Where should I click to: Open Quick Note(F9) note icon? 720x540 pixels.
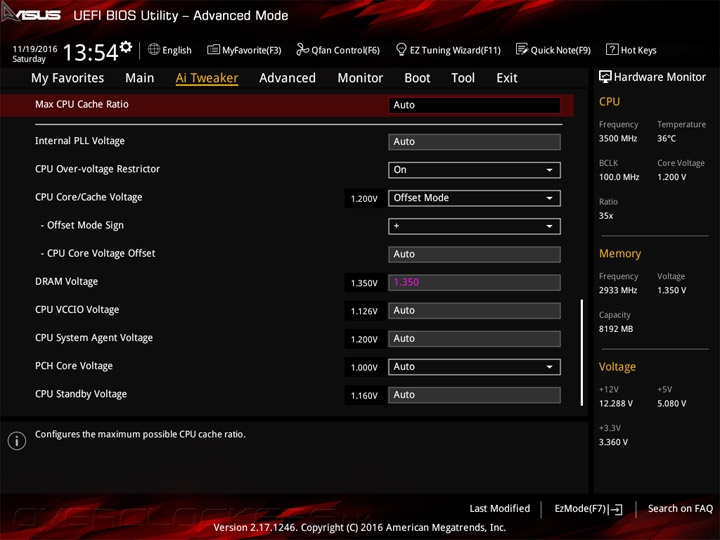(x=522, y=49)
